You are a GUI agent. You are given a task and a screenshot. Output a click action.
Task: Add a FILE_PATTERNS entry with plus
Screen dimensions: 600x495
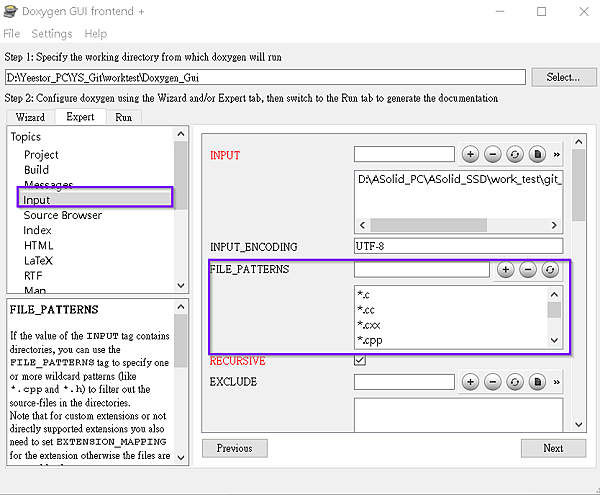point(505,270)
